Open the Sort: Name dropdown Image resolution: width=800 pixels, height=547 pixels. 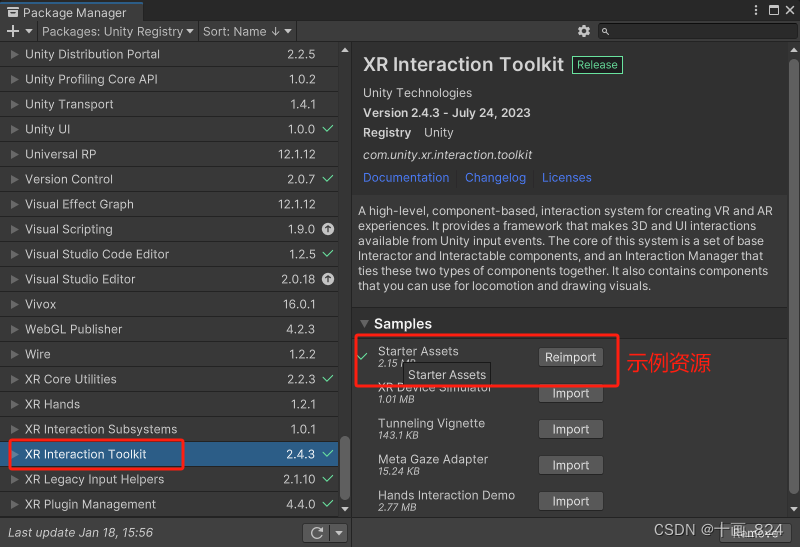point(247,32)
